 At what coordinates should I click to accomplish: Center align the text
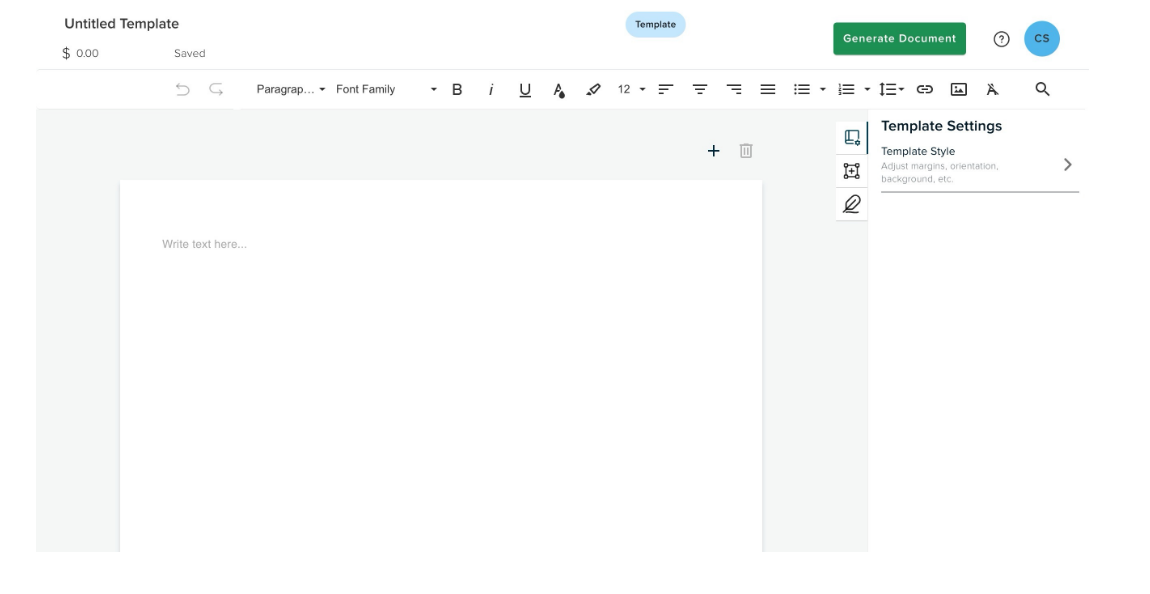pyautogui.click(x=700, y=90)
